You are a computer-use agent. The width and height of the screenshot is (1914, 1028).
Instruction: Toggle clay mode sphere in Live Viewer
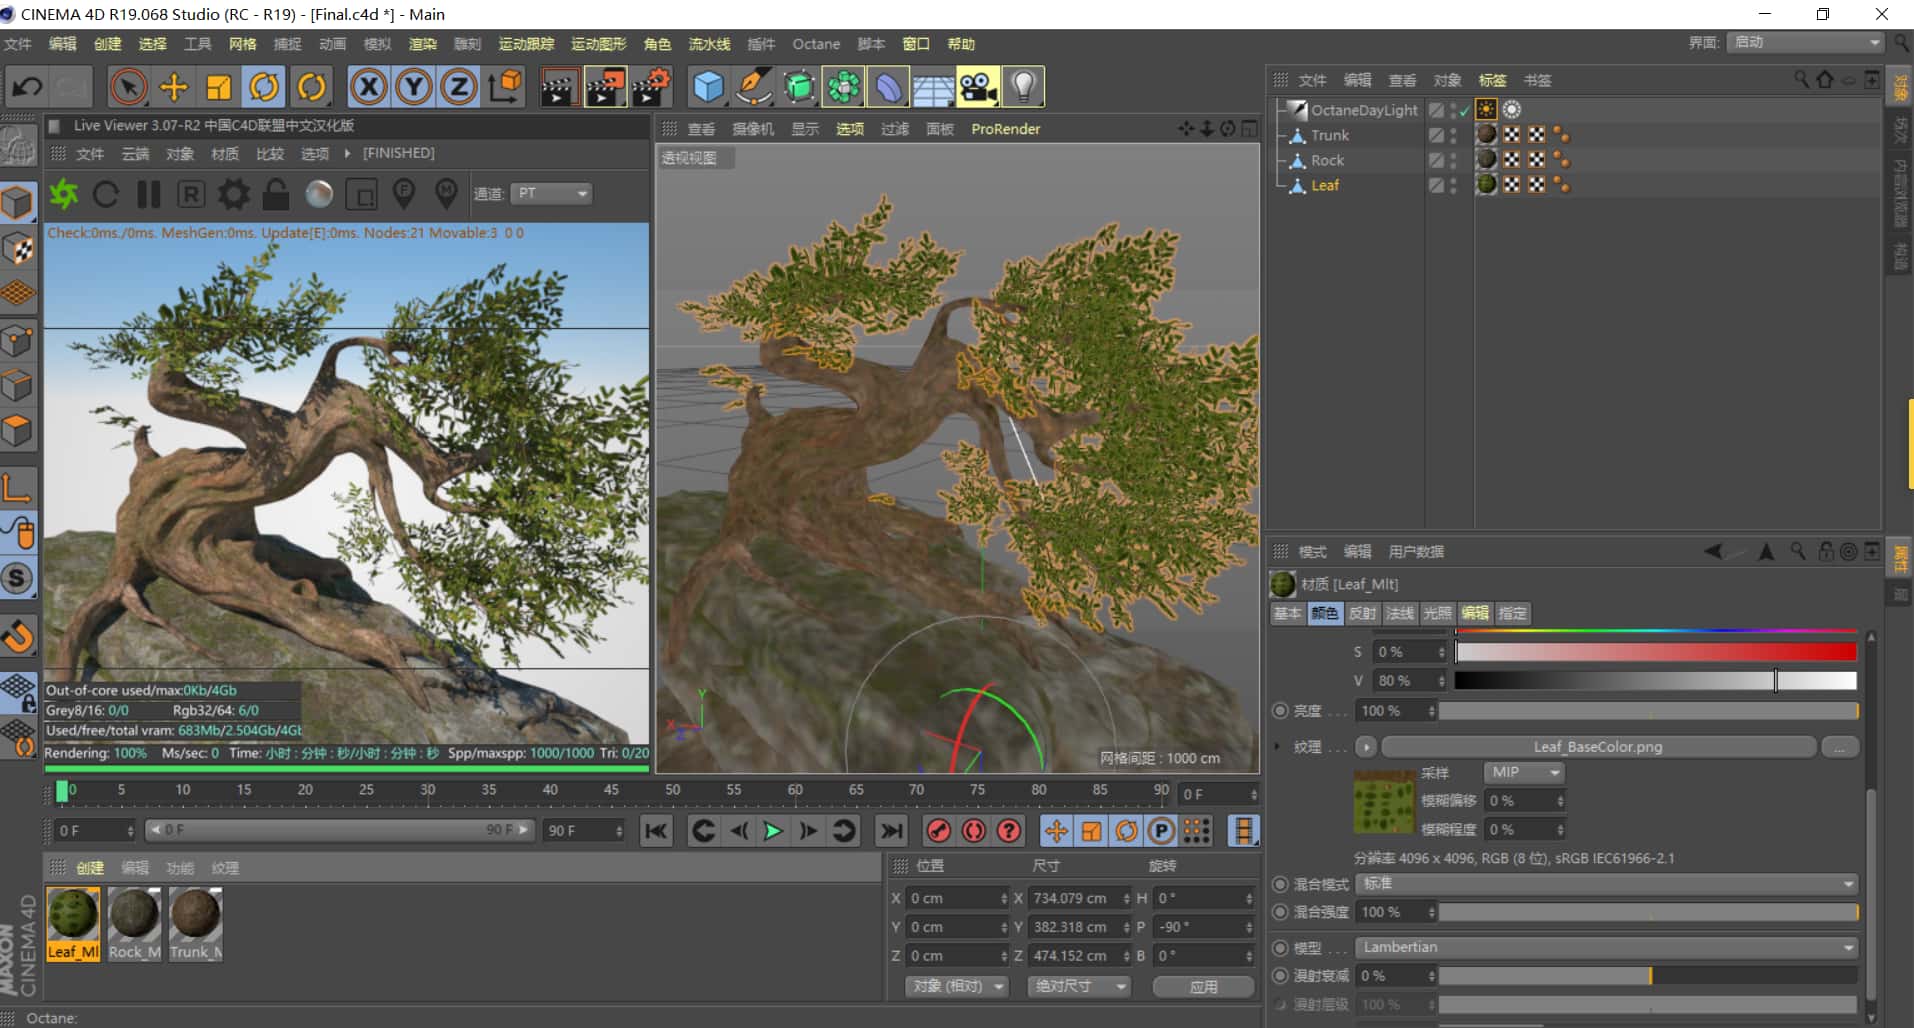[x=319, y=194]
